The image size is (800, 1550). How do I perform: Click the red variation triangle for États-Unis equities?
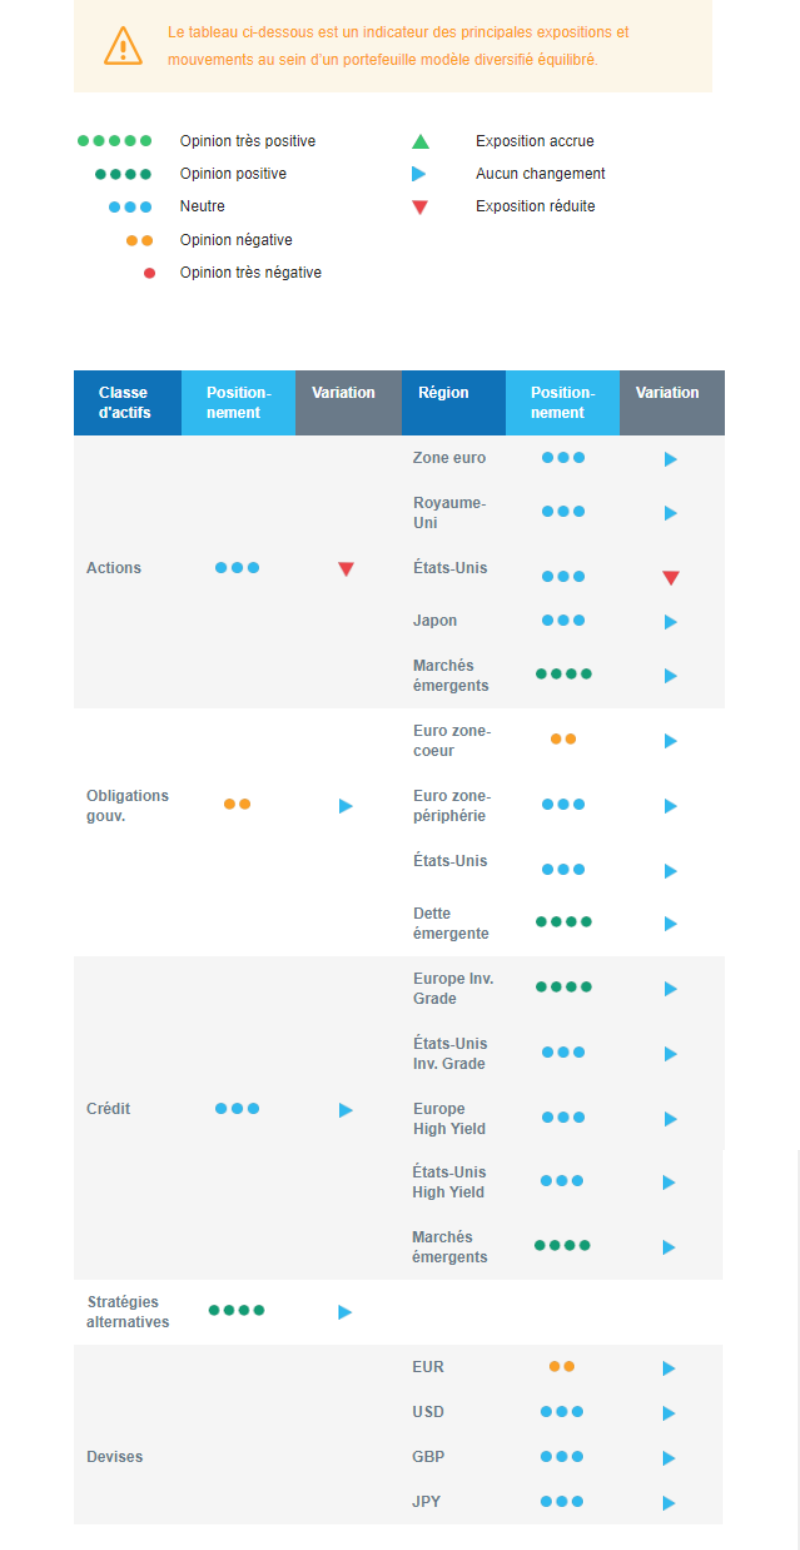coord(671,578)
